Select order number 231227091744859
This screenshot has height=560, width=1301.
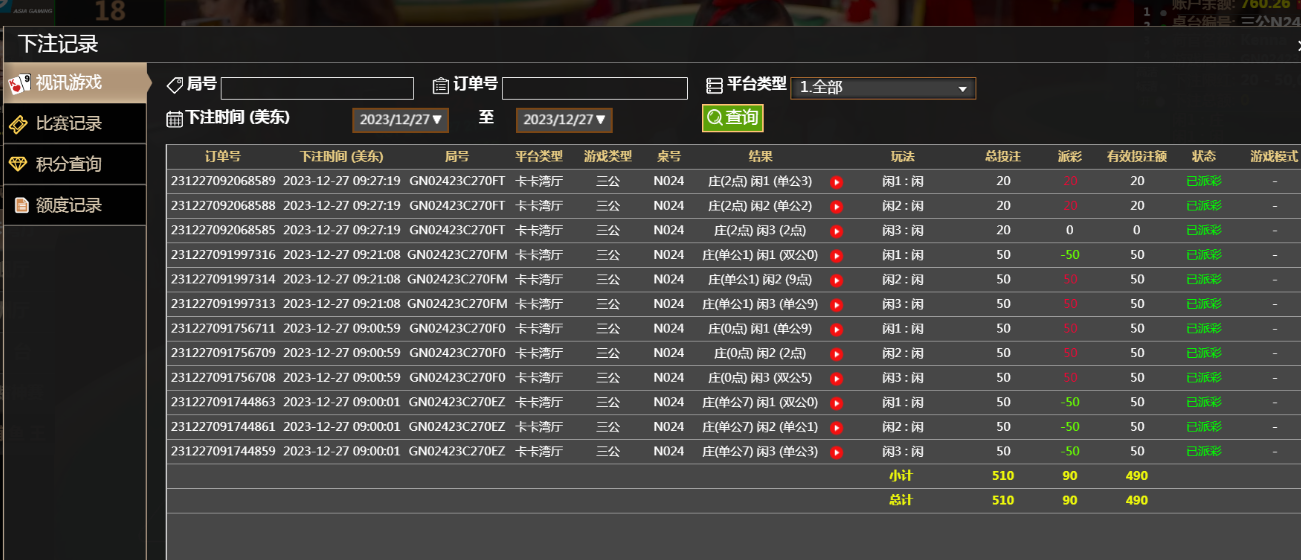pyautogui.click(x=223, y=451)
